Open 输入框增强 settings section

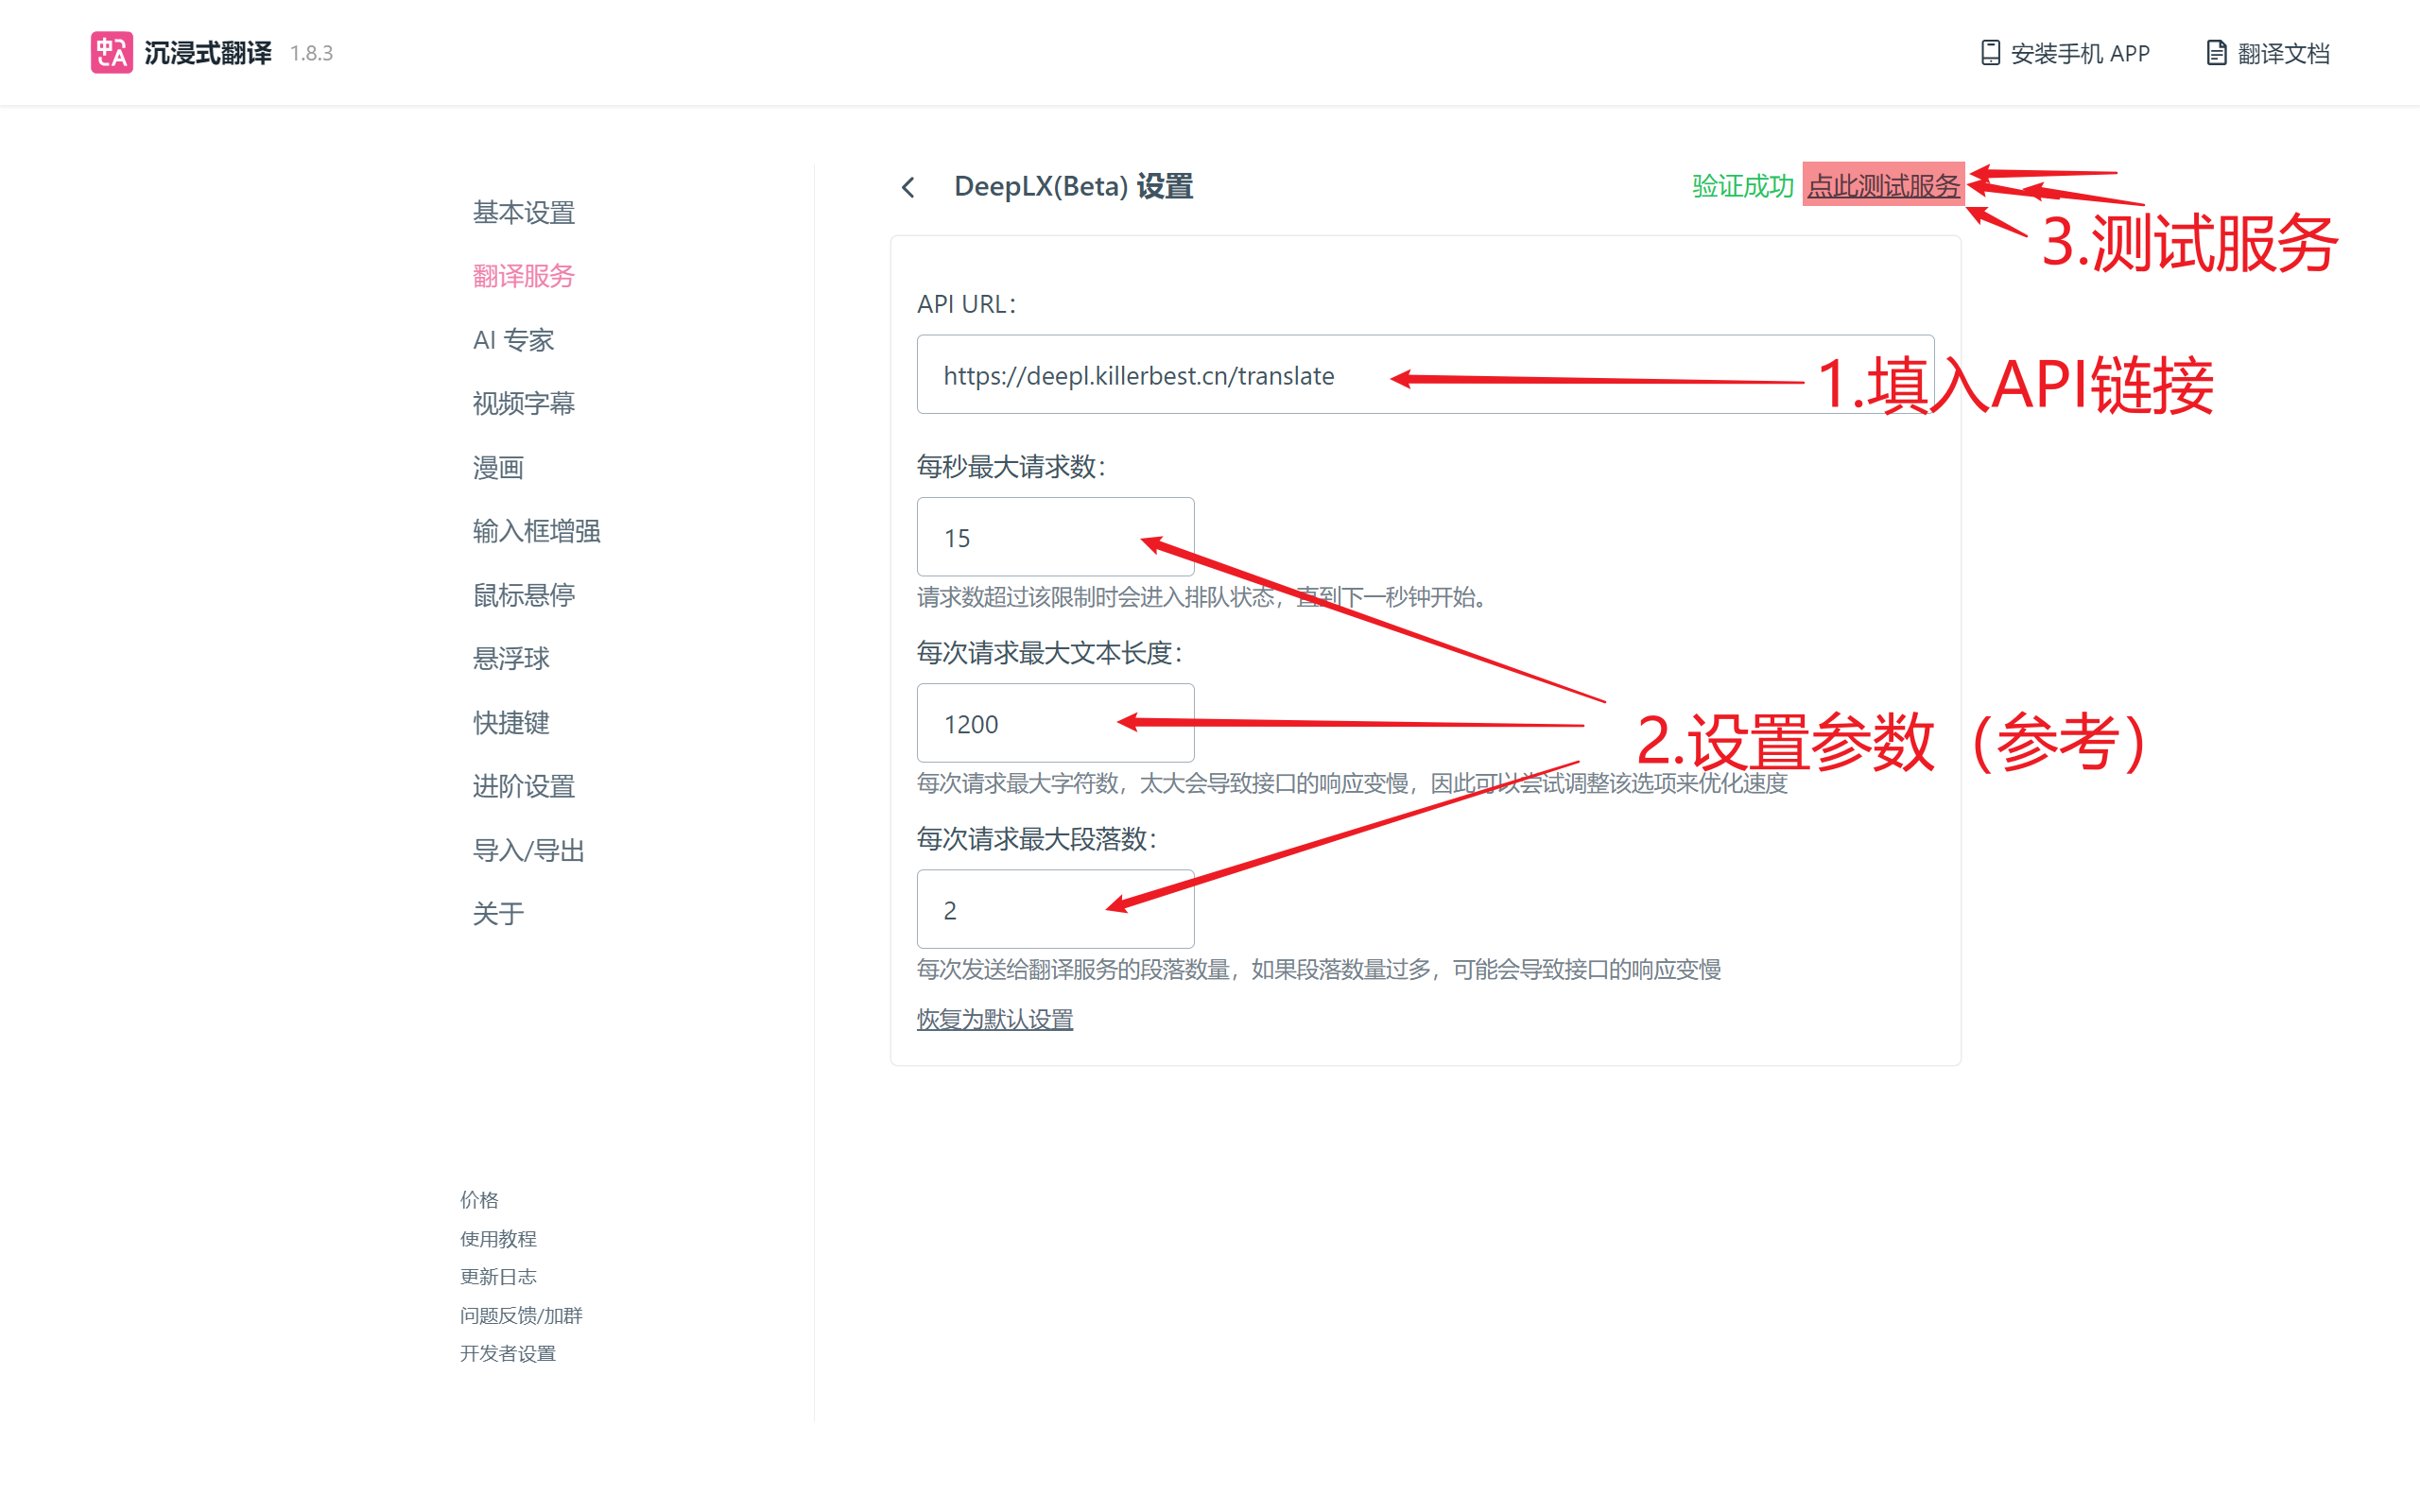536,531
